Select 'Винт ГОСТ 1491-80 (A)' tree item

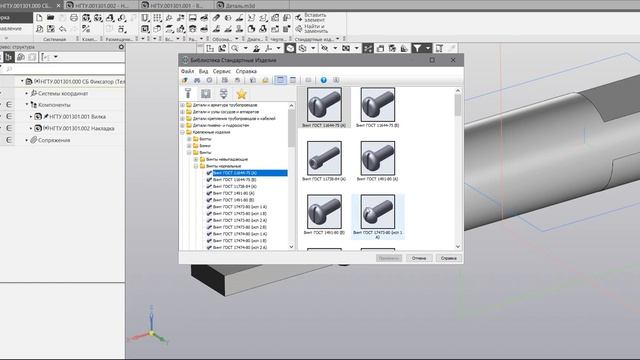233,193
